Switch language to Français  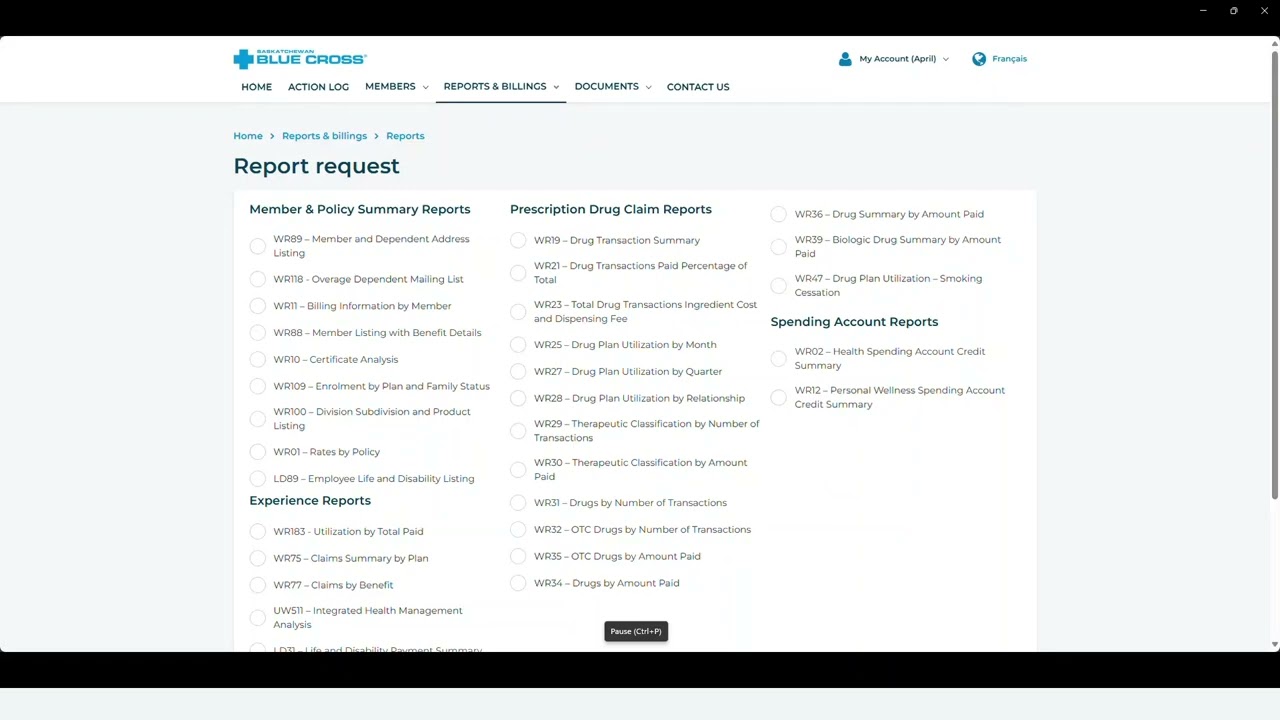pyautogui.click(x=1009, y=59)
